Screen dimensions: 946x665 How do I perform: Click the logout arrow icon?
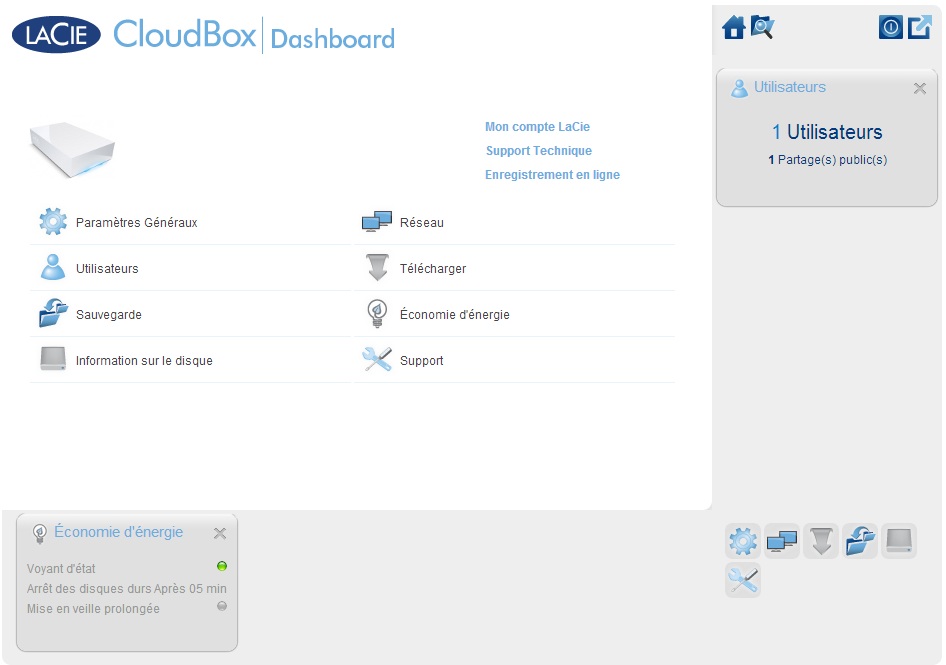pos(920,27)
